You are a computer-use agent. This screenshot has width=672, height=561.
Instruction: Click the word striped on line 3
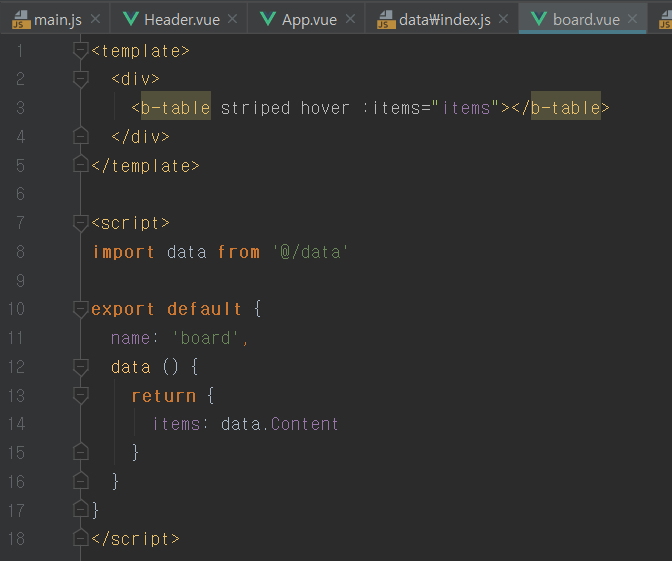click(255, 108)
